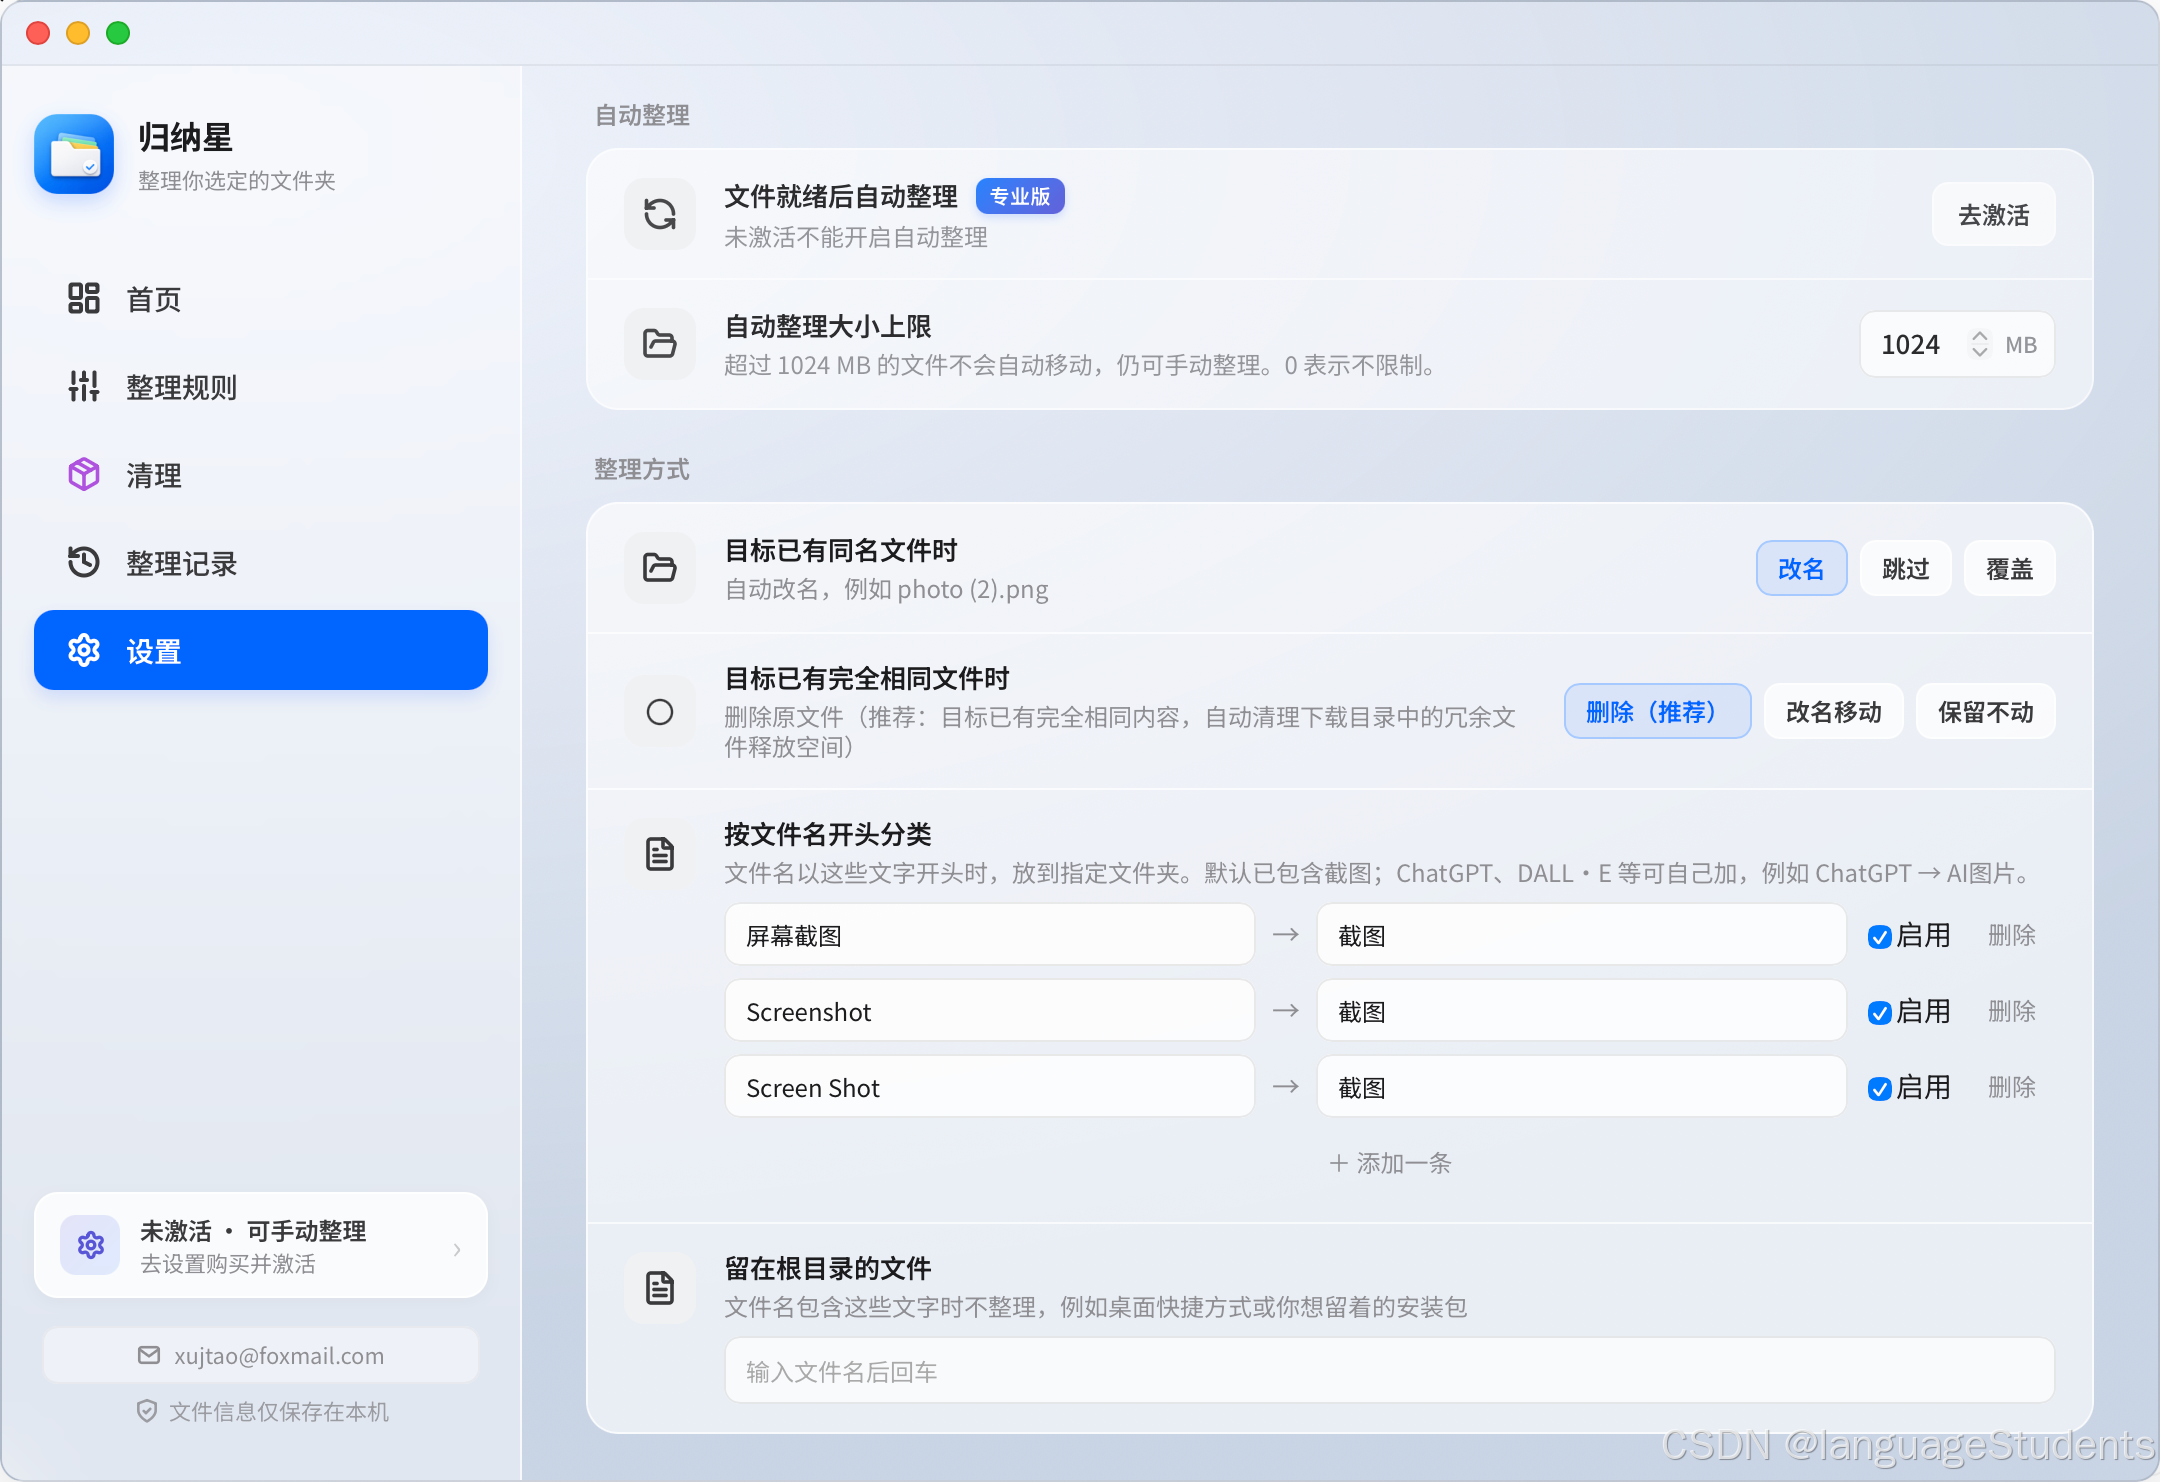
Task: Click the document icon beside 留在根目录的文件
Action: (x=660, y=1288)
